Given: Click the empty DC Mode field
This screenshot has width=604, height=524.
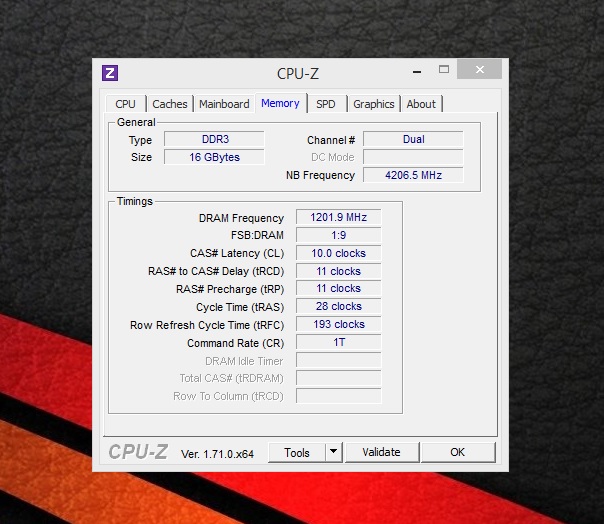Looking at the screenshot, I should click(x=413, y=157).
